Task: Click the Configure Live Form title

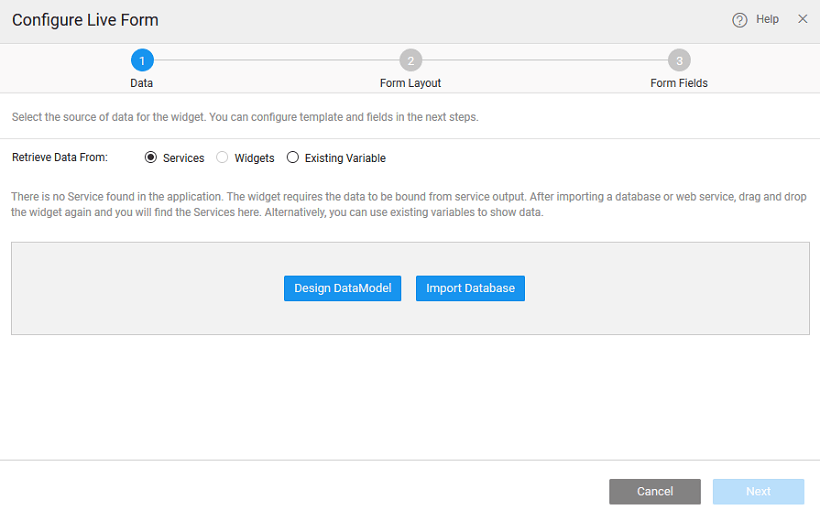Action: point(85,20)
